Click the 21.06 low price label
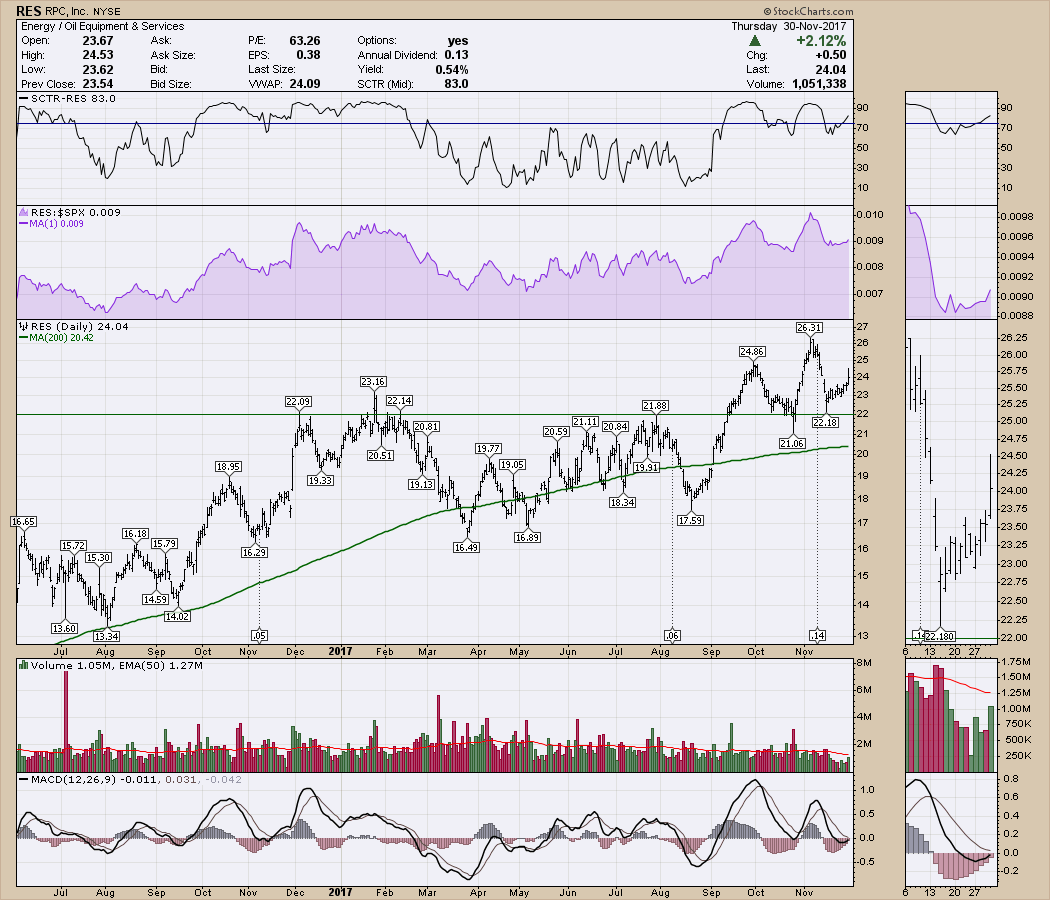This screenshot has width=1050, height=900. [x=792, y=443]
